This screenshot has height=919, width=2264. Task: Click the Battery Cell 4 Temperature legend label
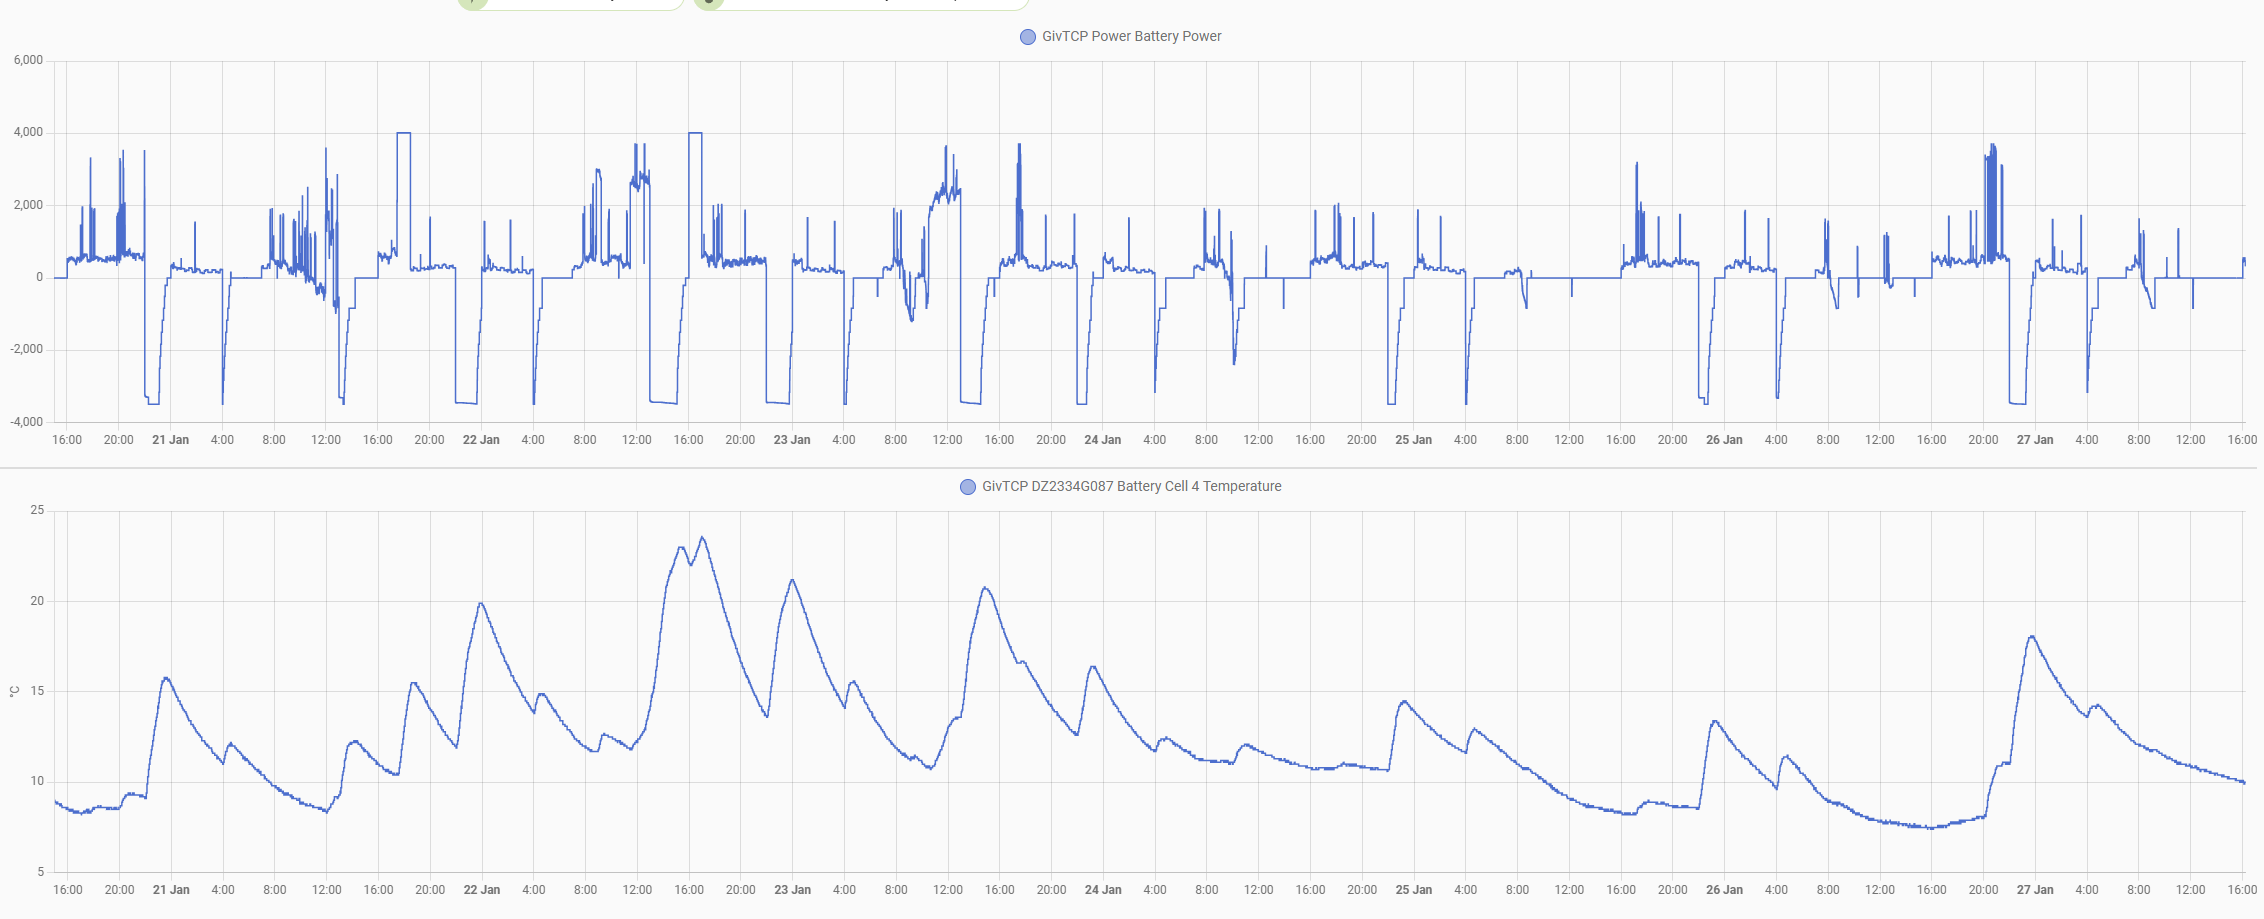1131,486
